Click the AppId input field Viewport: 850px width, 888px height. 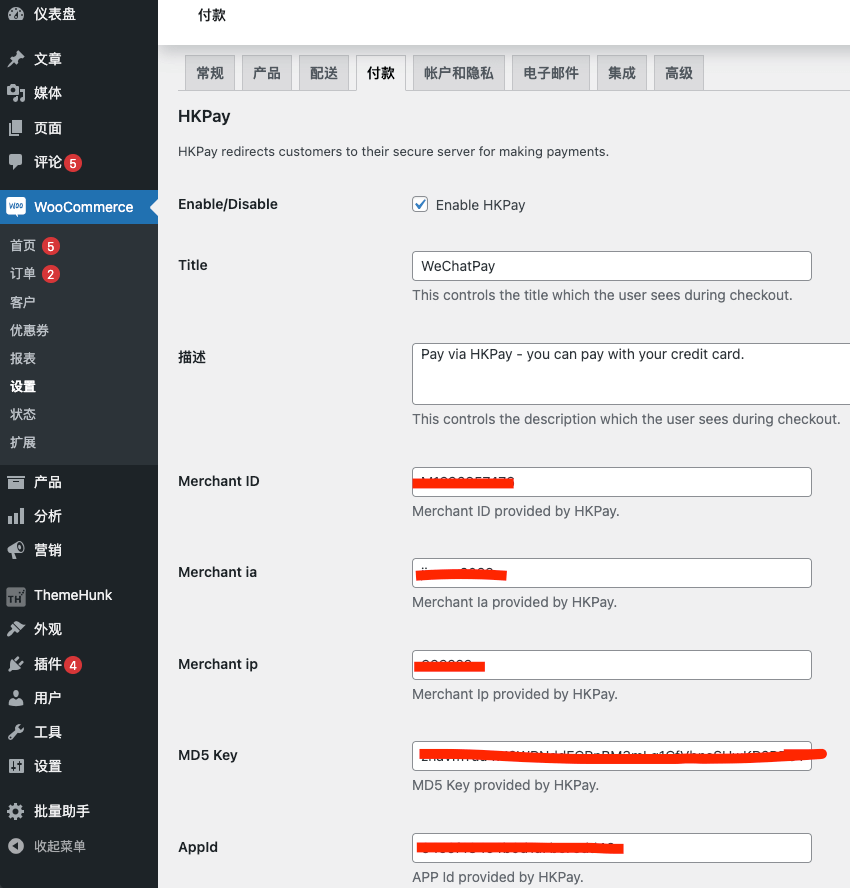click(612, 848)
